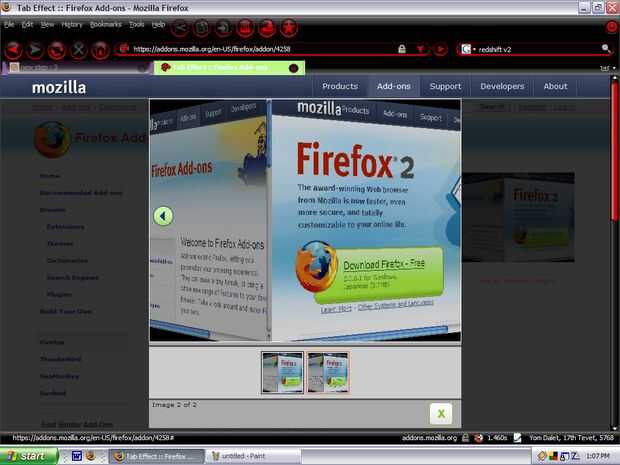Click the padlock icon in the address bar

tap(402, 49)
